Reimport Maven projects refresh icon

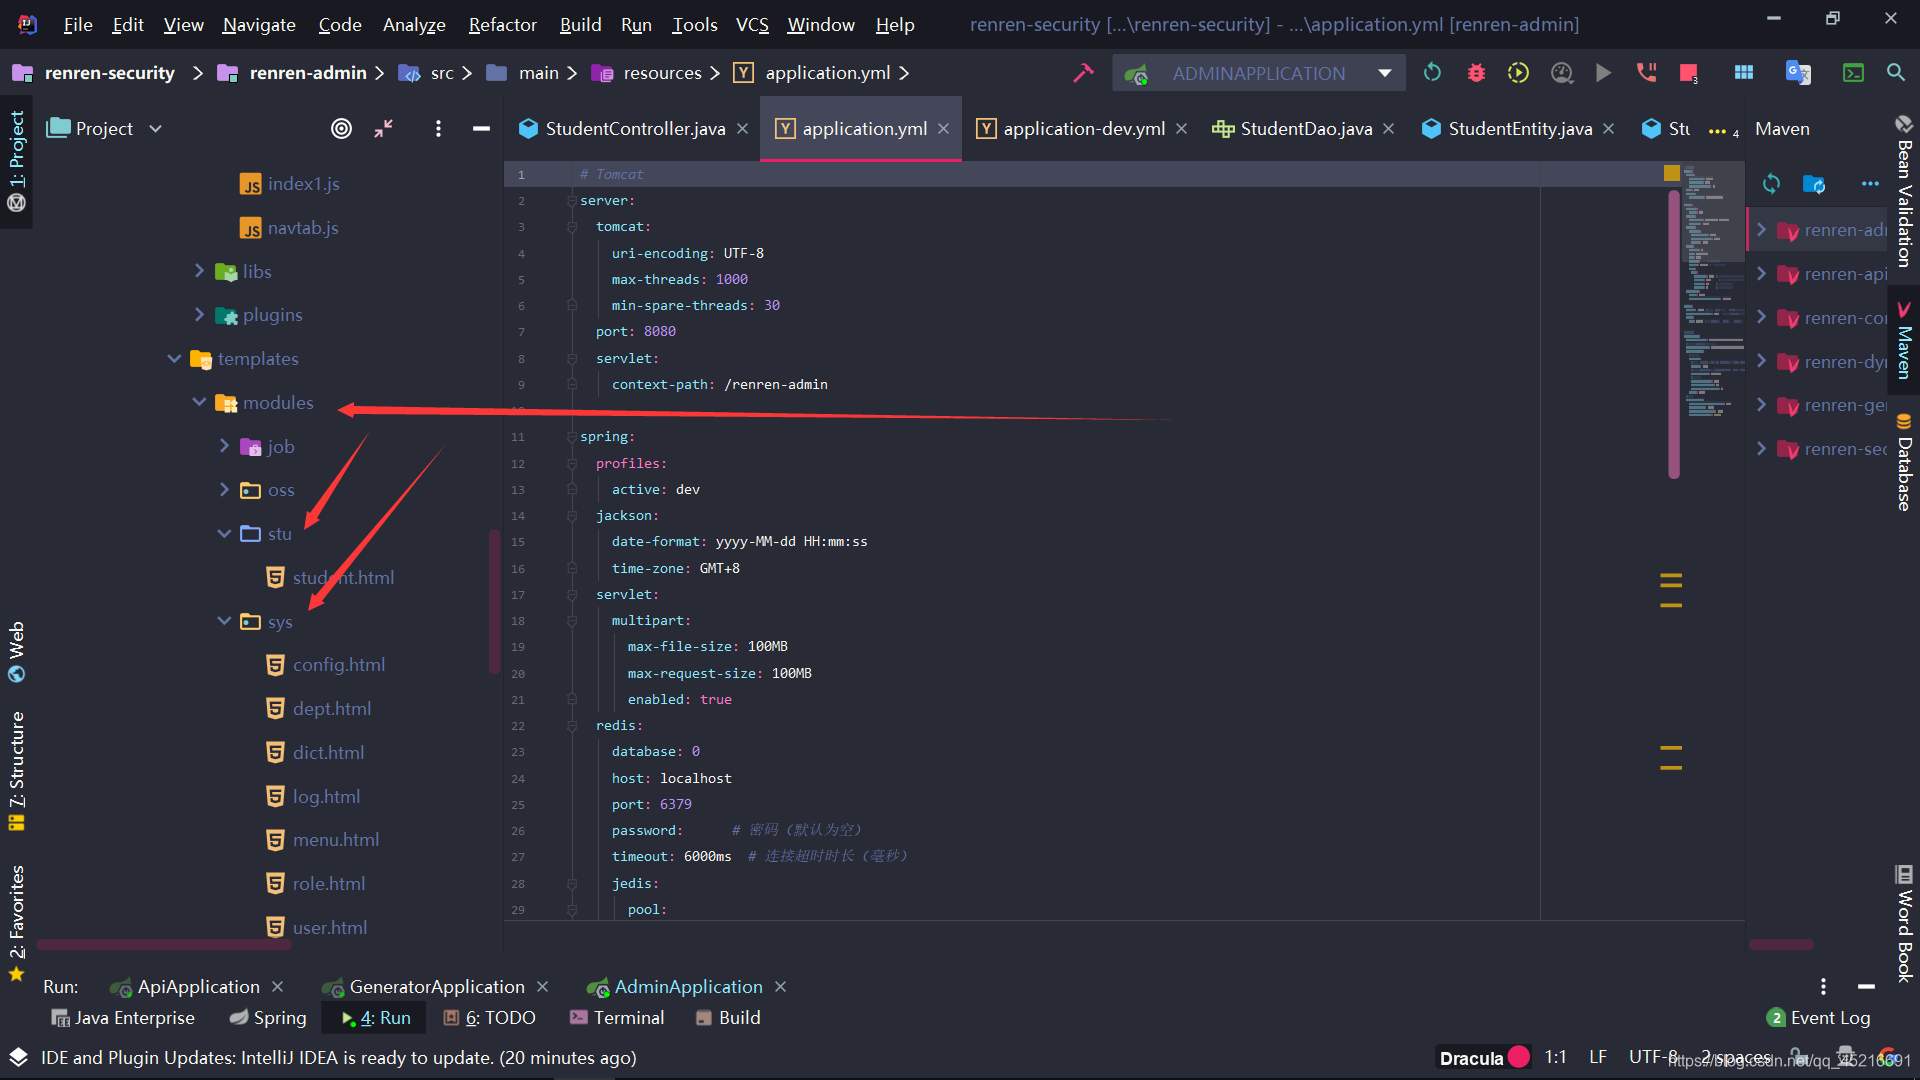1771,184
